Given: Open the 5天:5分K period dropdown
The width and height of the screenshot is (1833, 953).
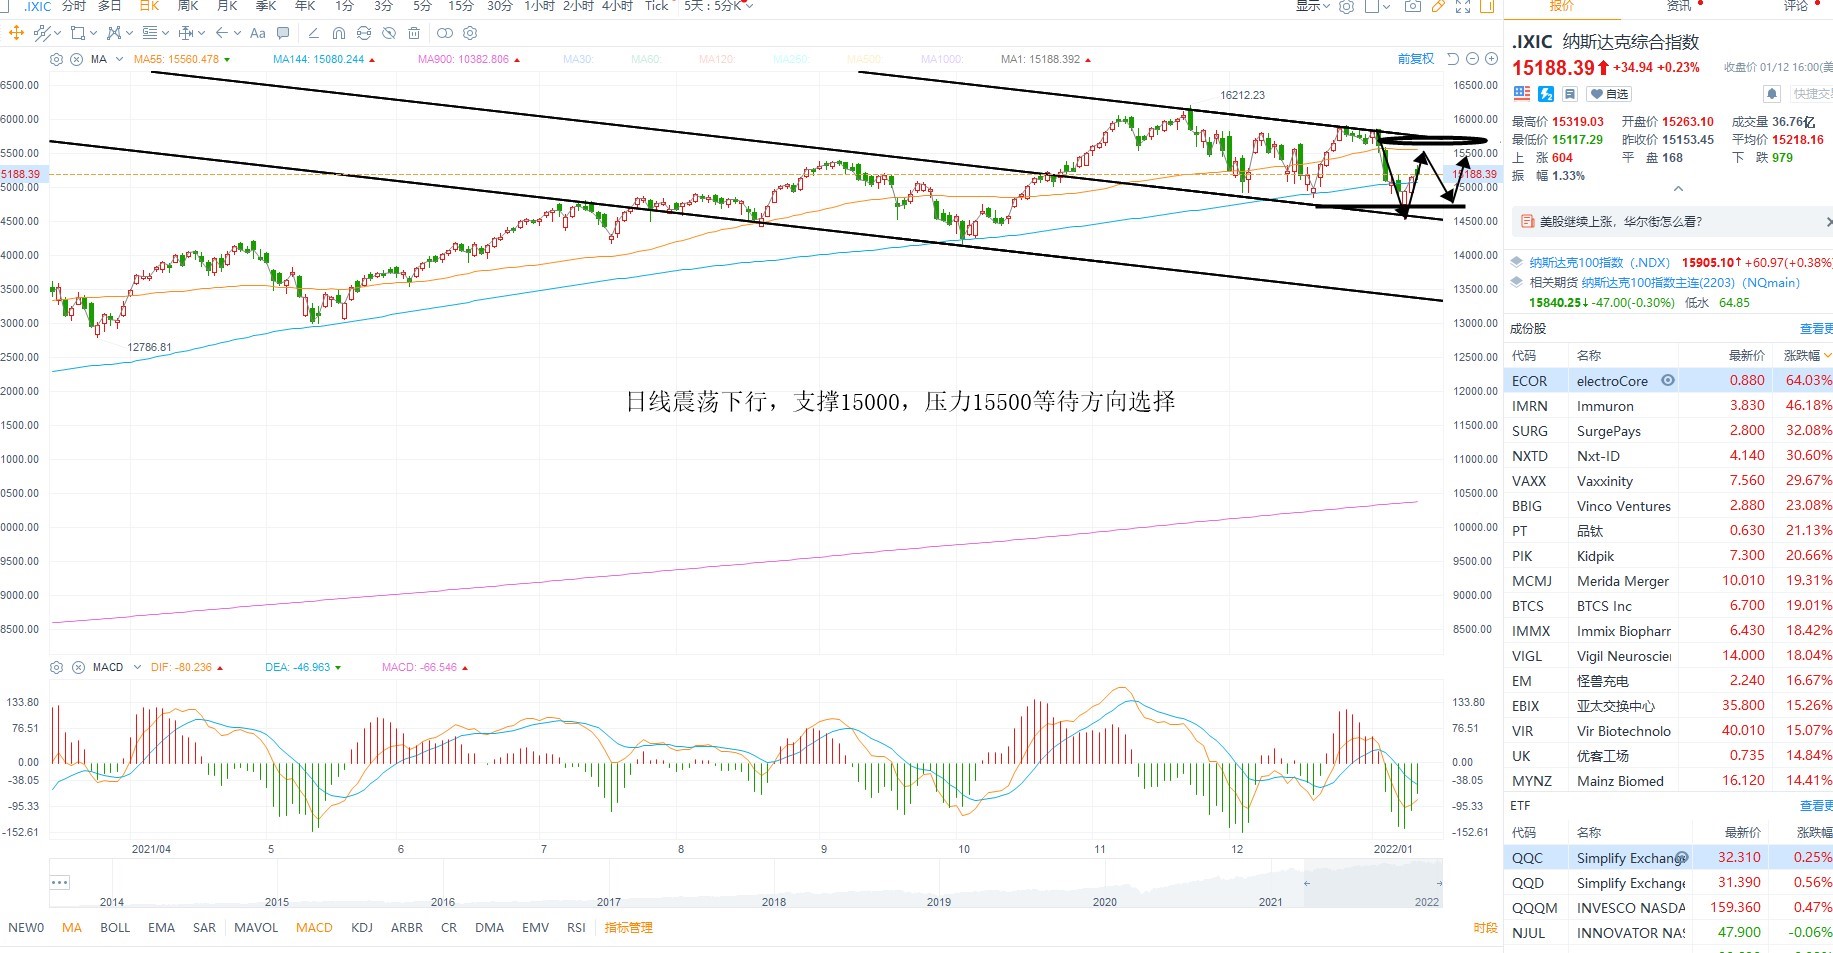Looking at the screenshot, I should click(x=718, y=6).
